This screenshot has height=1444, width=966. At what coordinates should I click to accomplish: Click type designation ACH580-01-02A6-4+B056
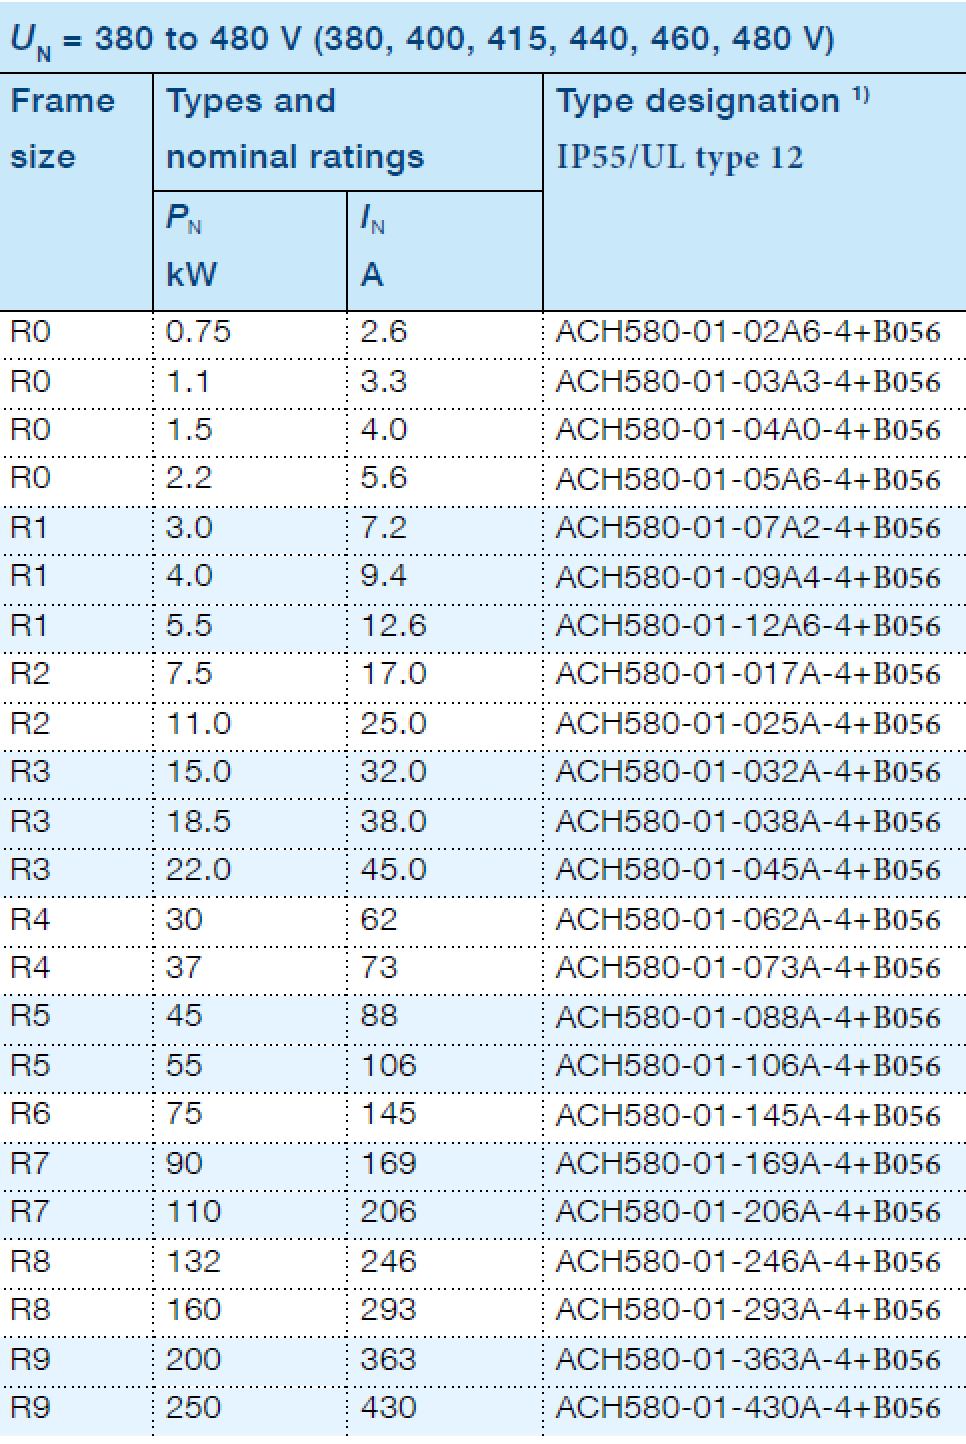pos(748,332)
